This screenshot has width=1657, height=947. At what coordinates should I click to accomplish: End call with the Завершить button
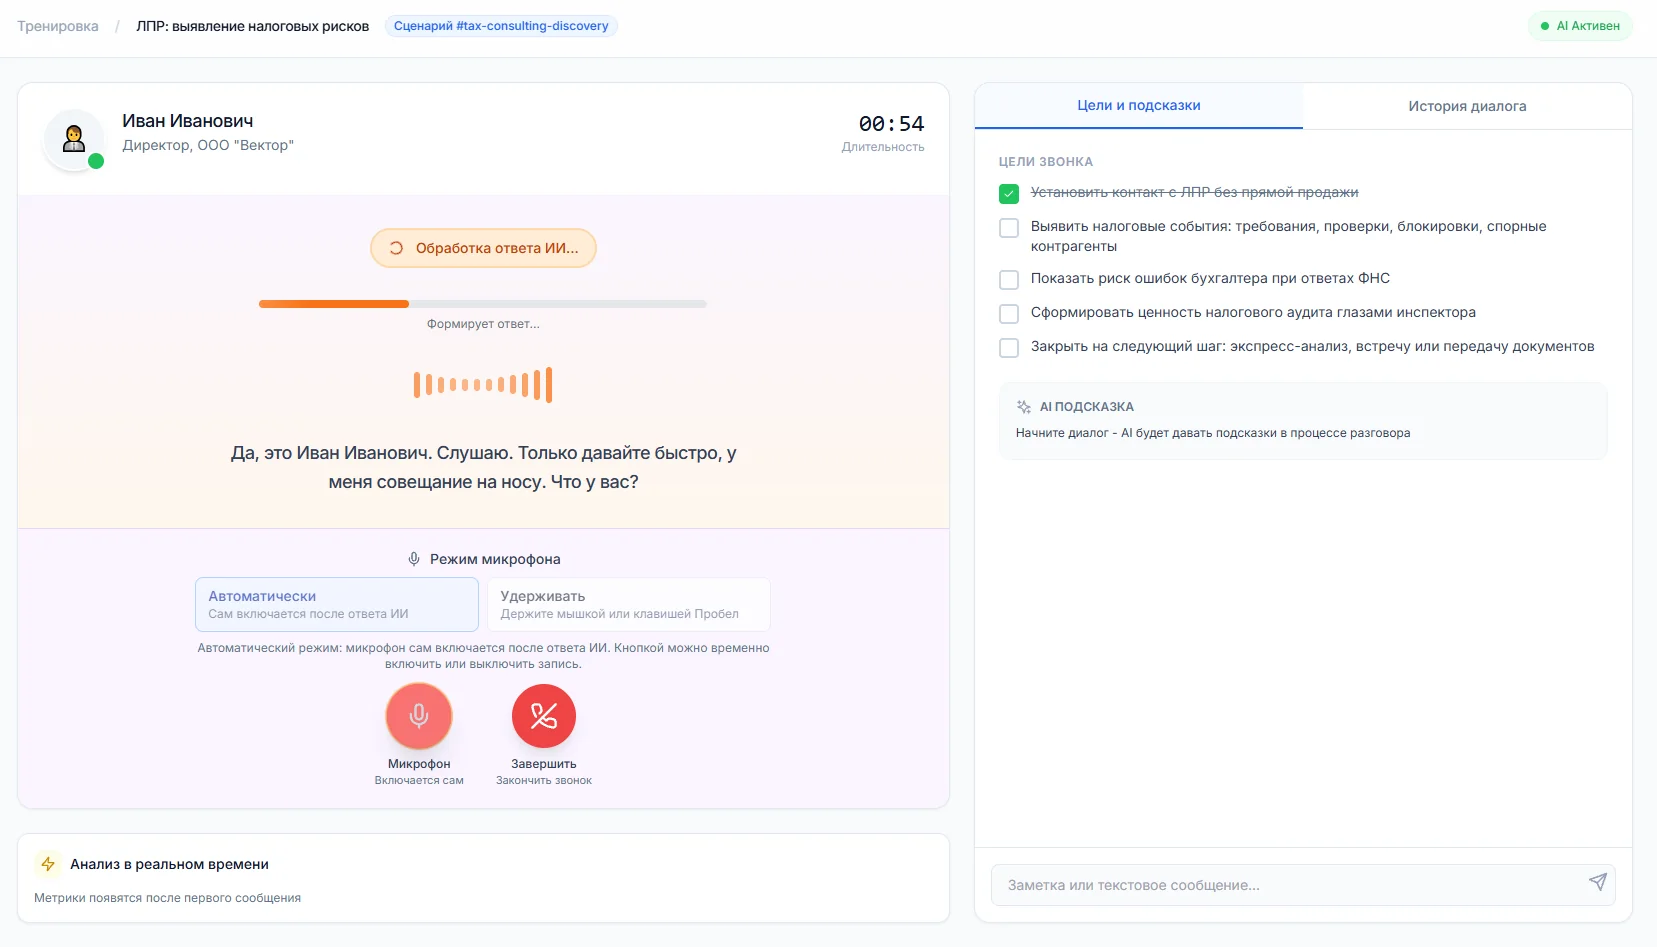(x=544, y=716)
